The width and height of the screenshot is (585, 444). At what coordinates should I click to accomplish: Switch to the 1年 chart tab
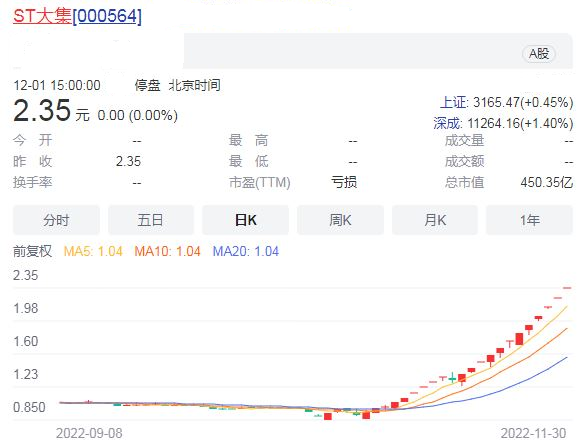529,220
